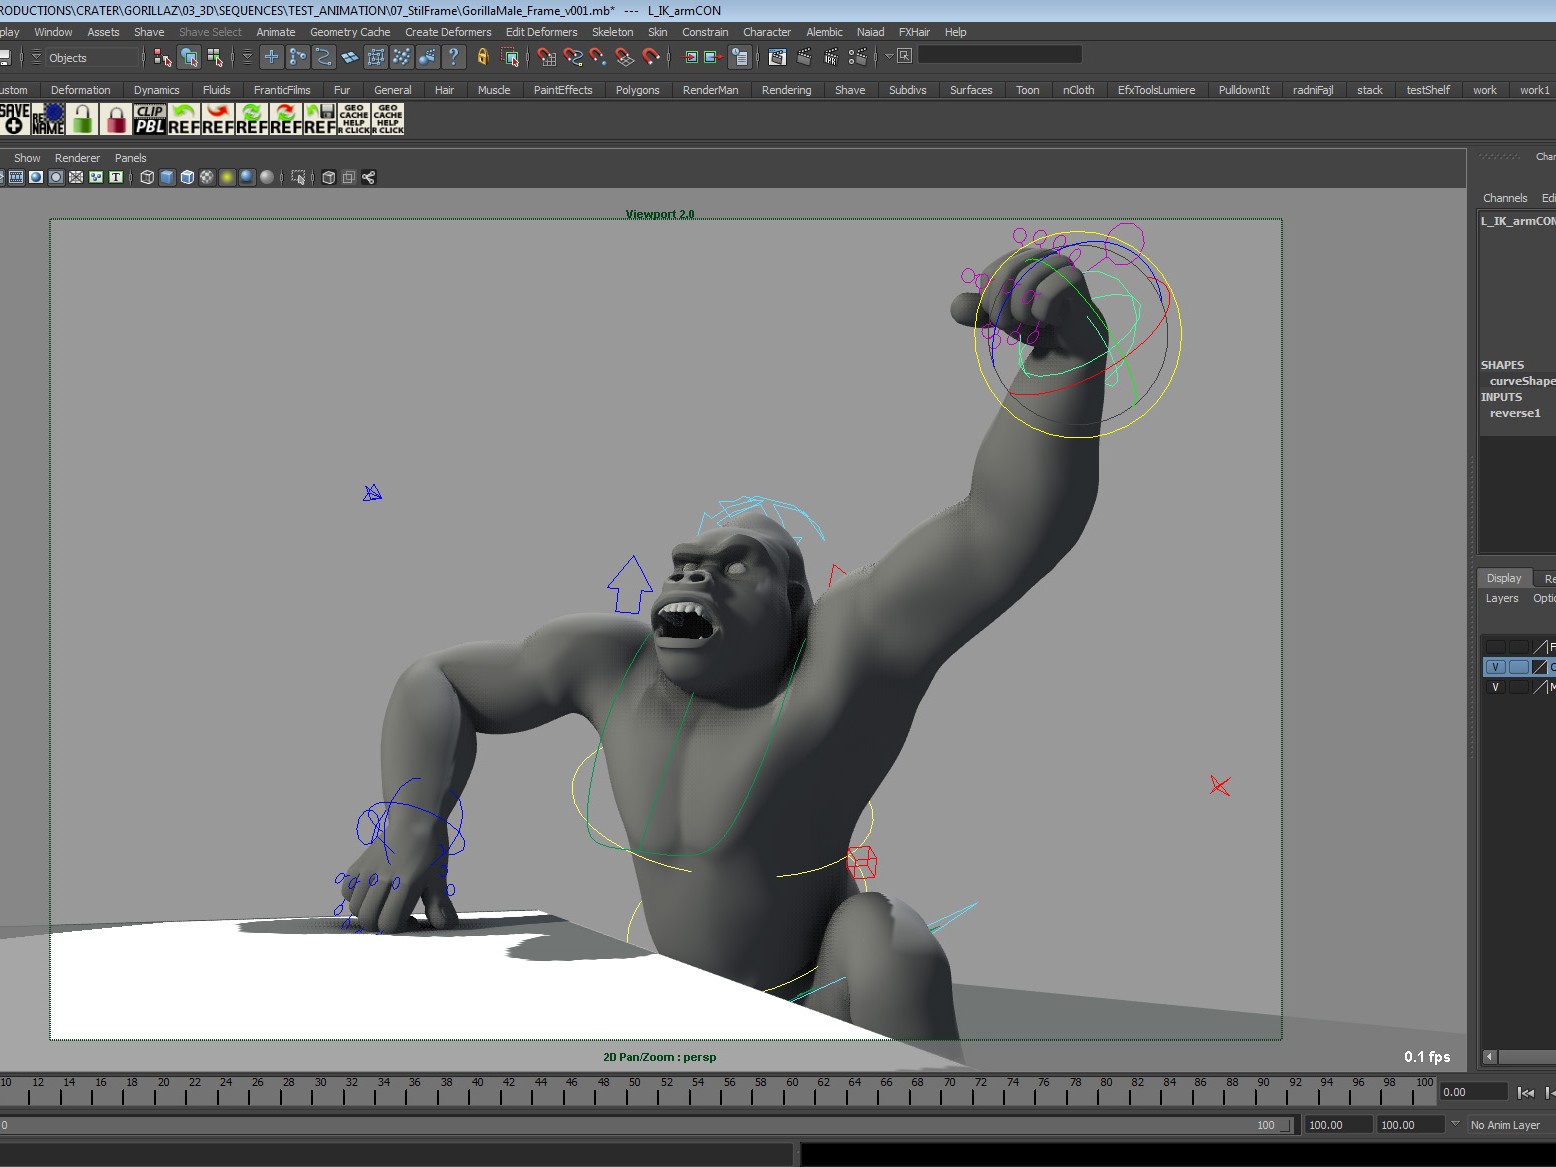Click the CLIP PBL shelf button
Viewport: 1556px width, 1167px height.
pos(149,119)
